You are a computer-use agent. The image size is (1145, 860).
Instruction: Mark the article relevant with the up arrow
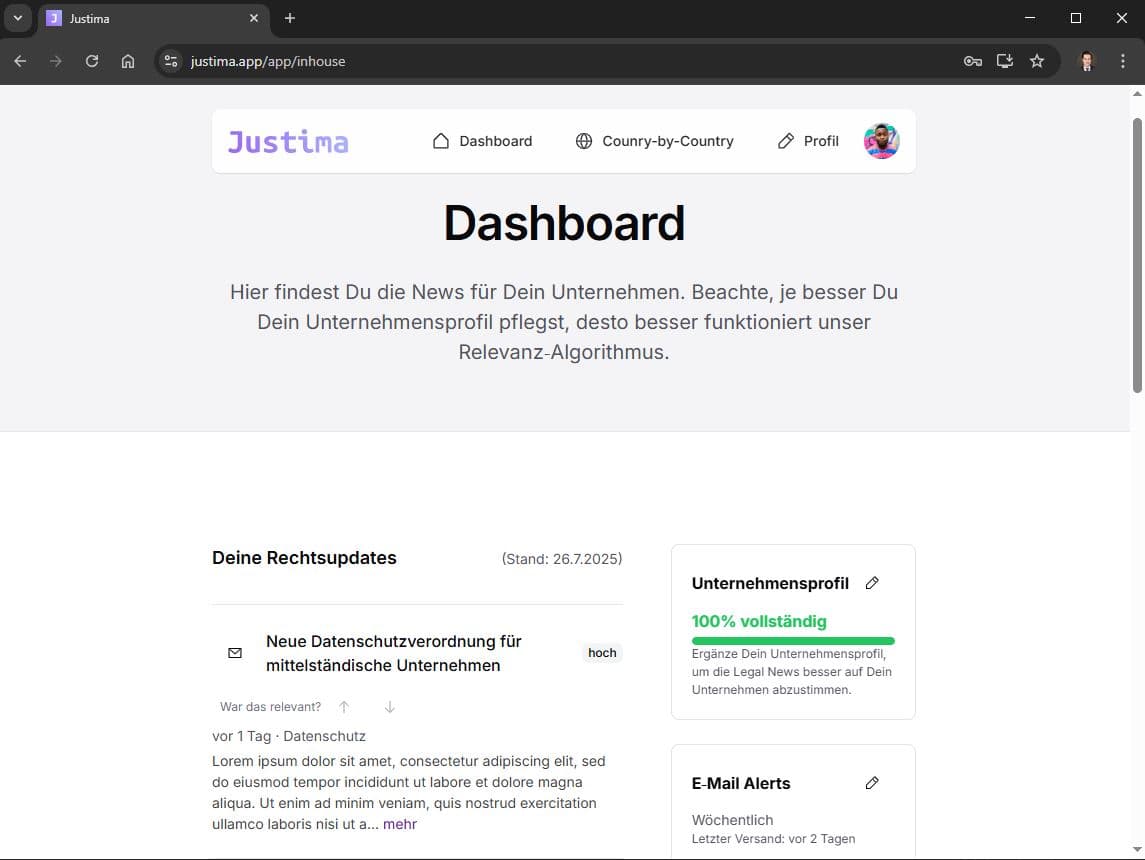coord(343,706)
